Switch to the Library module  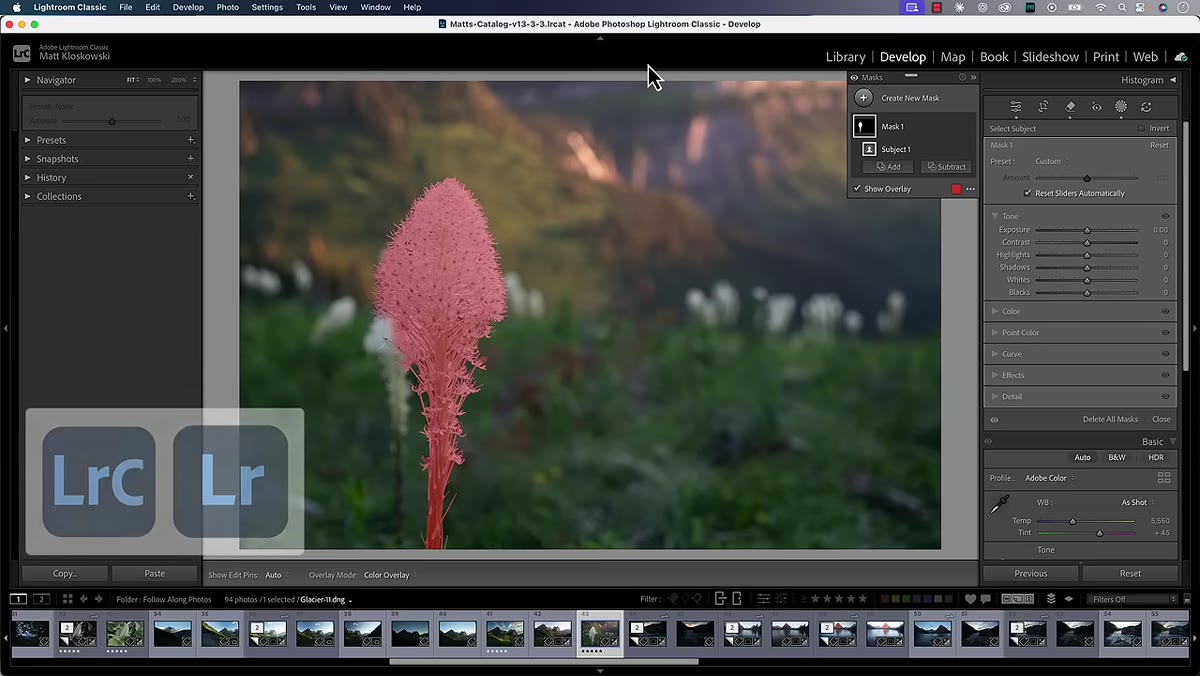tap(845, 57)
